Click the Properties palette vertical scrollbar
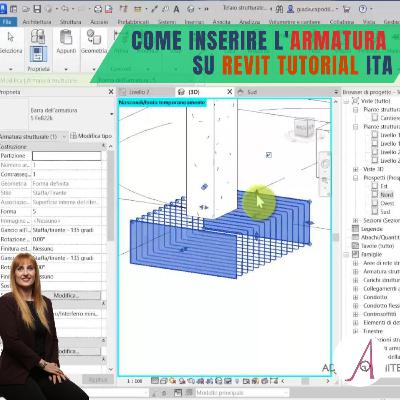 pos(110,195)
